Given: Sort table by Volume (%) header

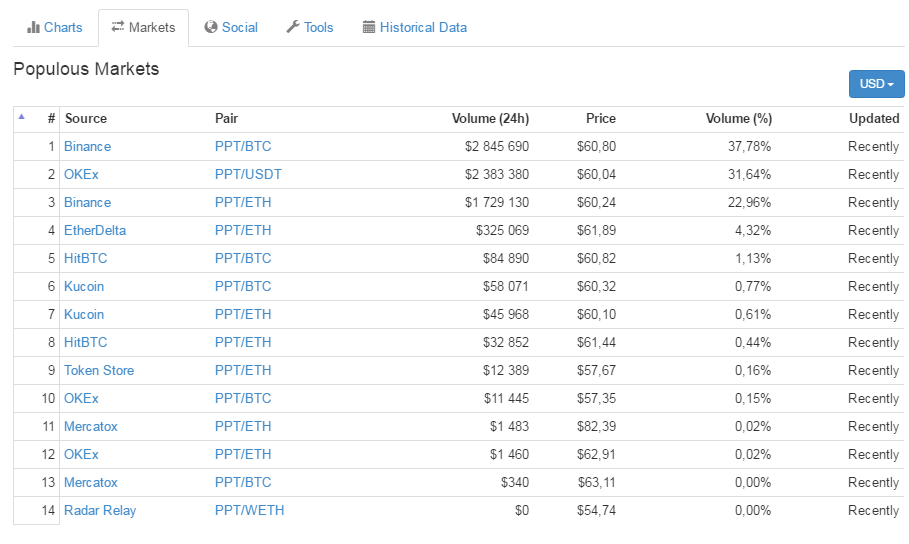Looking at the screenshot, I should 738,118.
